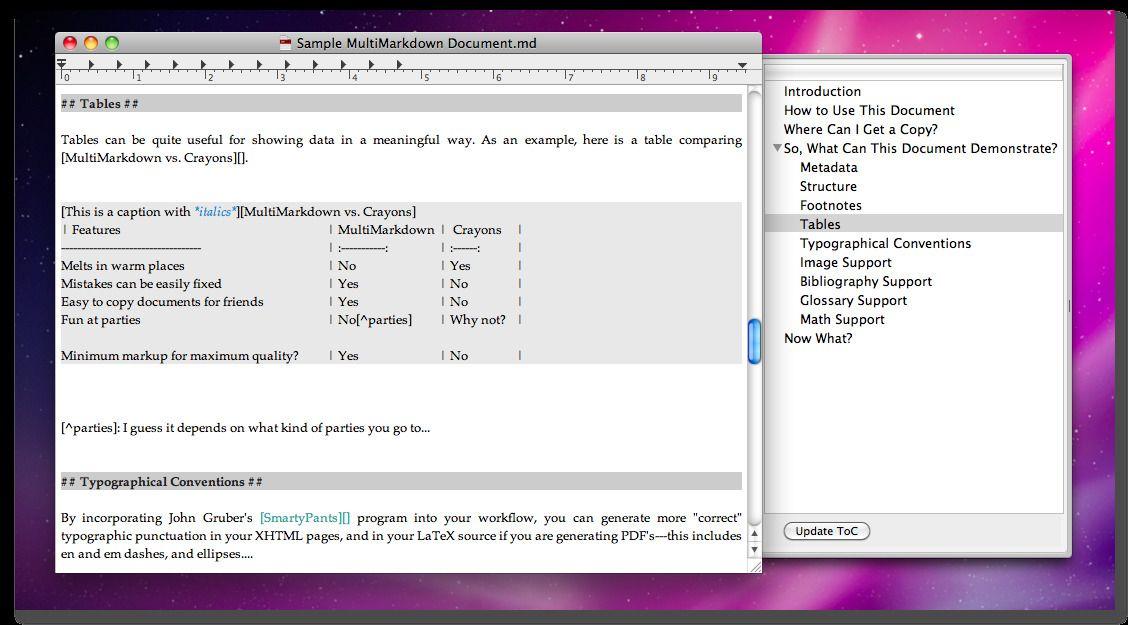
Task: Click the '[^parties]: I guess it depends' footnote line
Action: [245, 428]
